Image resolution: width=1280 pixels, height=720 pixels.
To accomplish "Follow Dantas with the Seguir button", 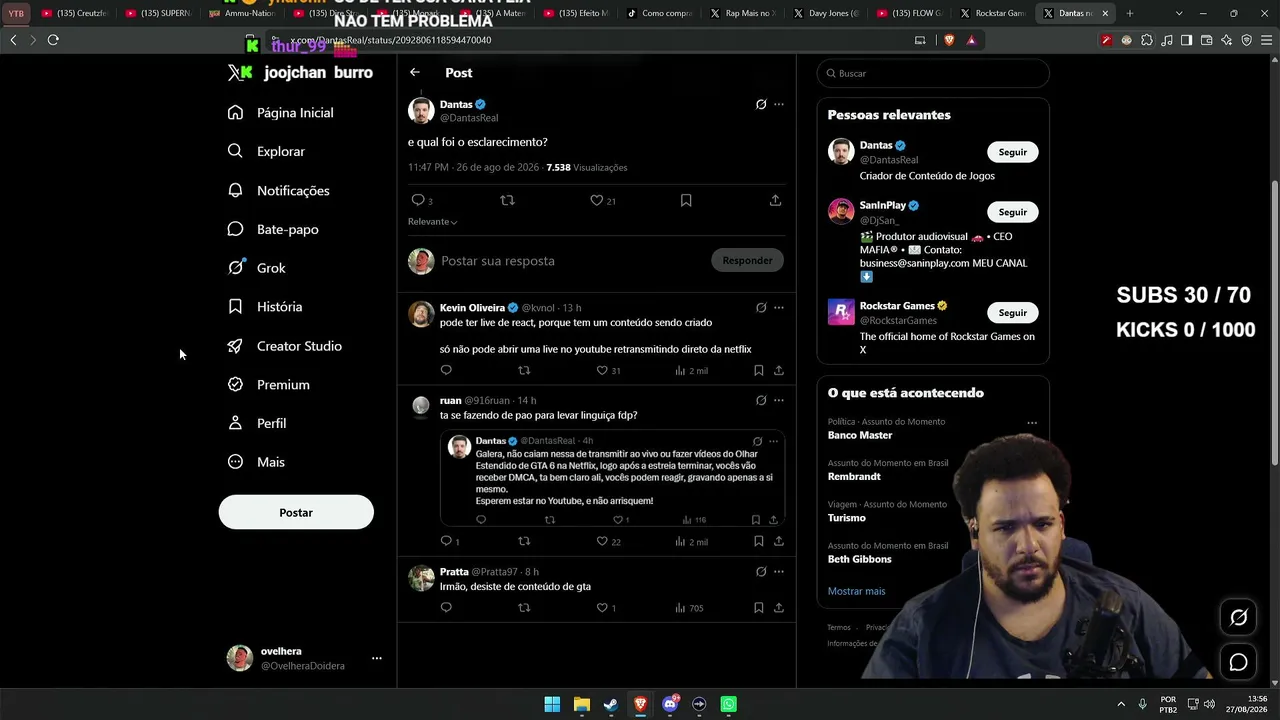I will click(x=1013, y=152).
